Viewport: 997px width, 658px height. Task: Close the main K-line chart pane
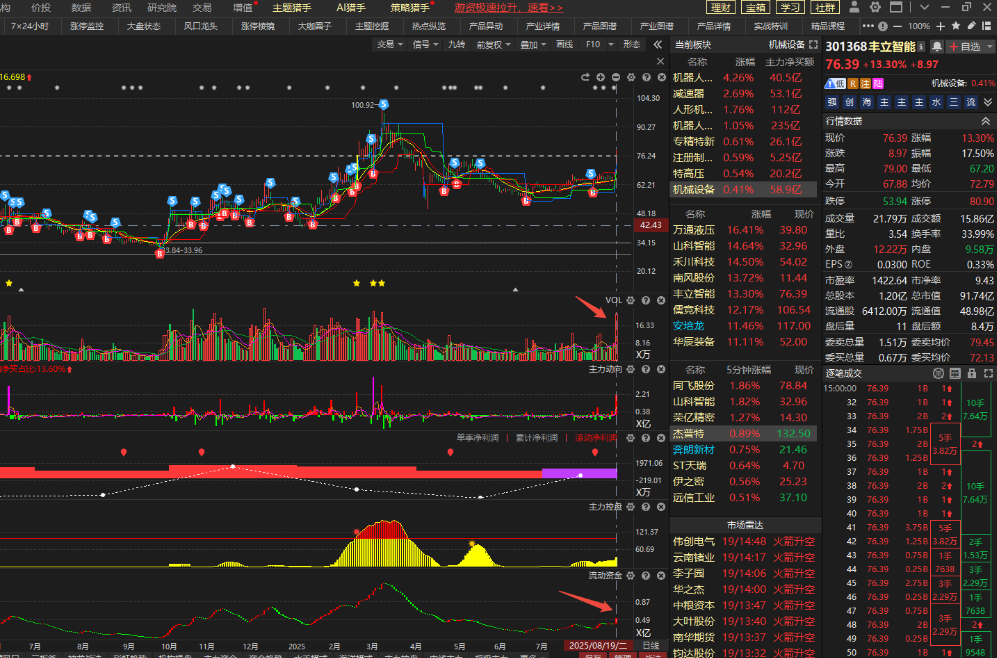[x=661, y=77]
